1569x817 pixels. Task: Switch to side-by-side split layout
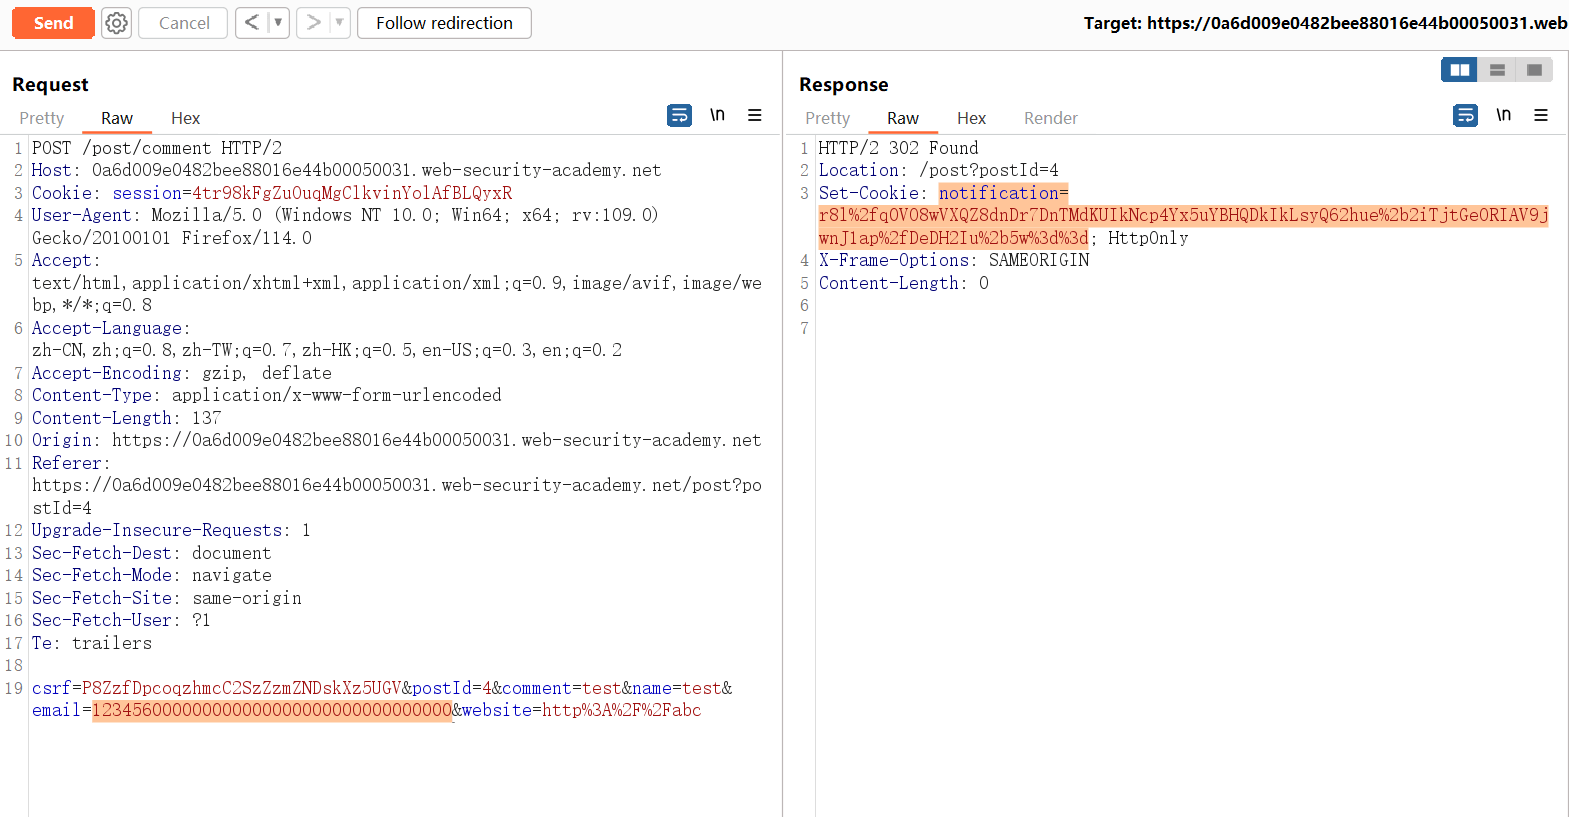coord(1459,70)
